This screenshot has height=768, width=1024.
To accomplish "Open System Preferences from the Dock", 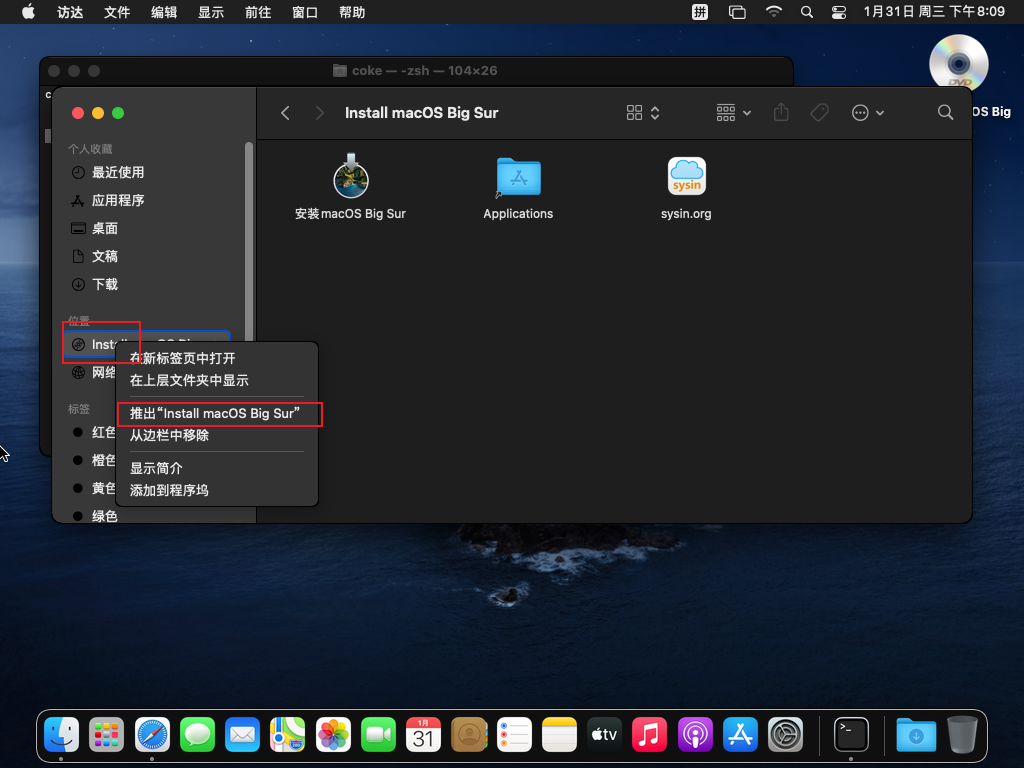I will (785, 734).
